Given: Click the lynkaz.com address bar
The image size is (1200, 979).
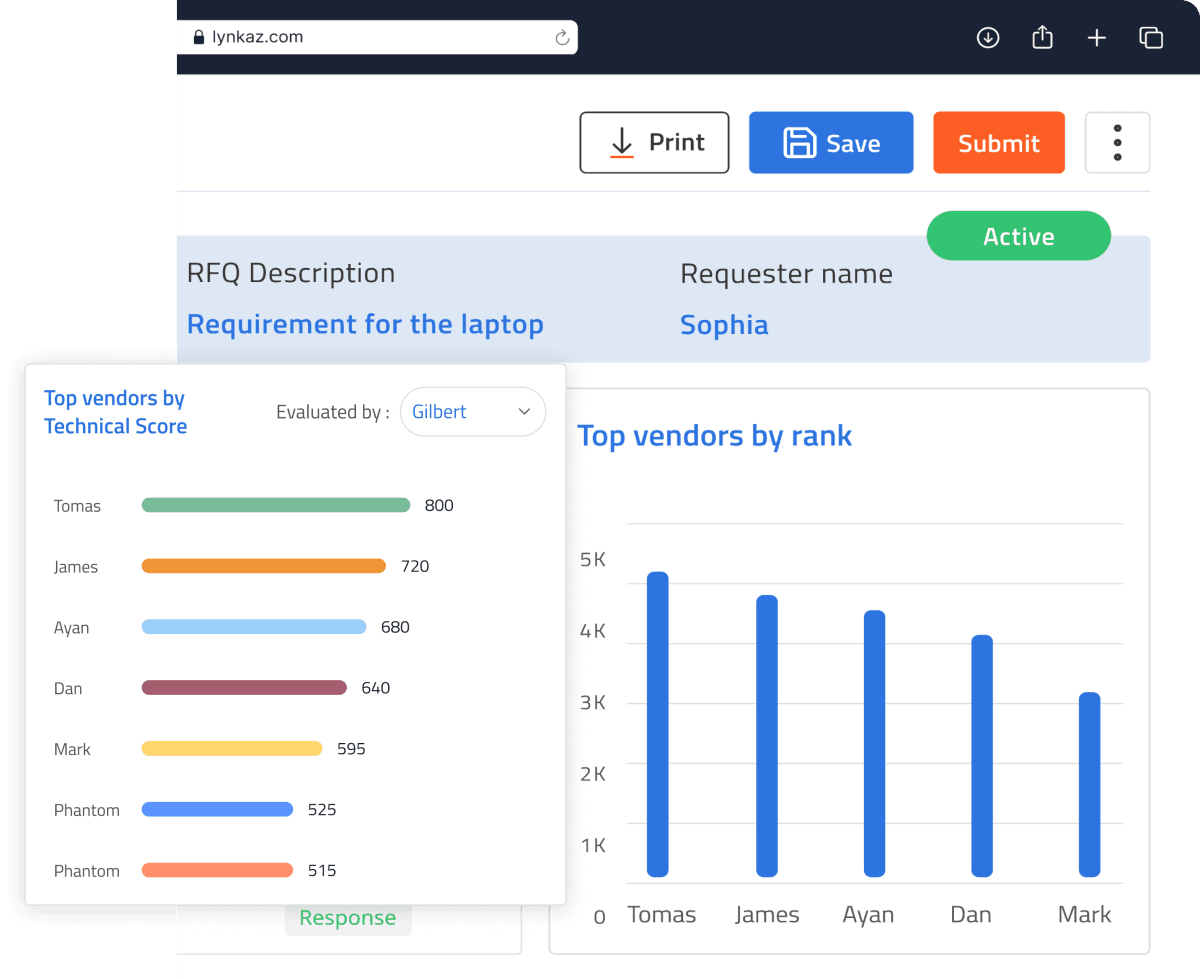Looking at the screenshot, I should point(377,37).
